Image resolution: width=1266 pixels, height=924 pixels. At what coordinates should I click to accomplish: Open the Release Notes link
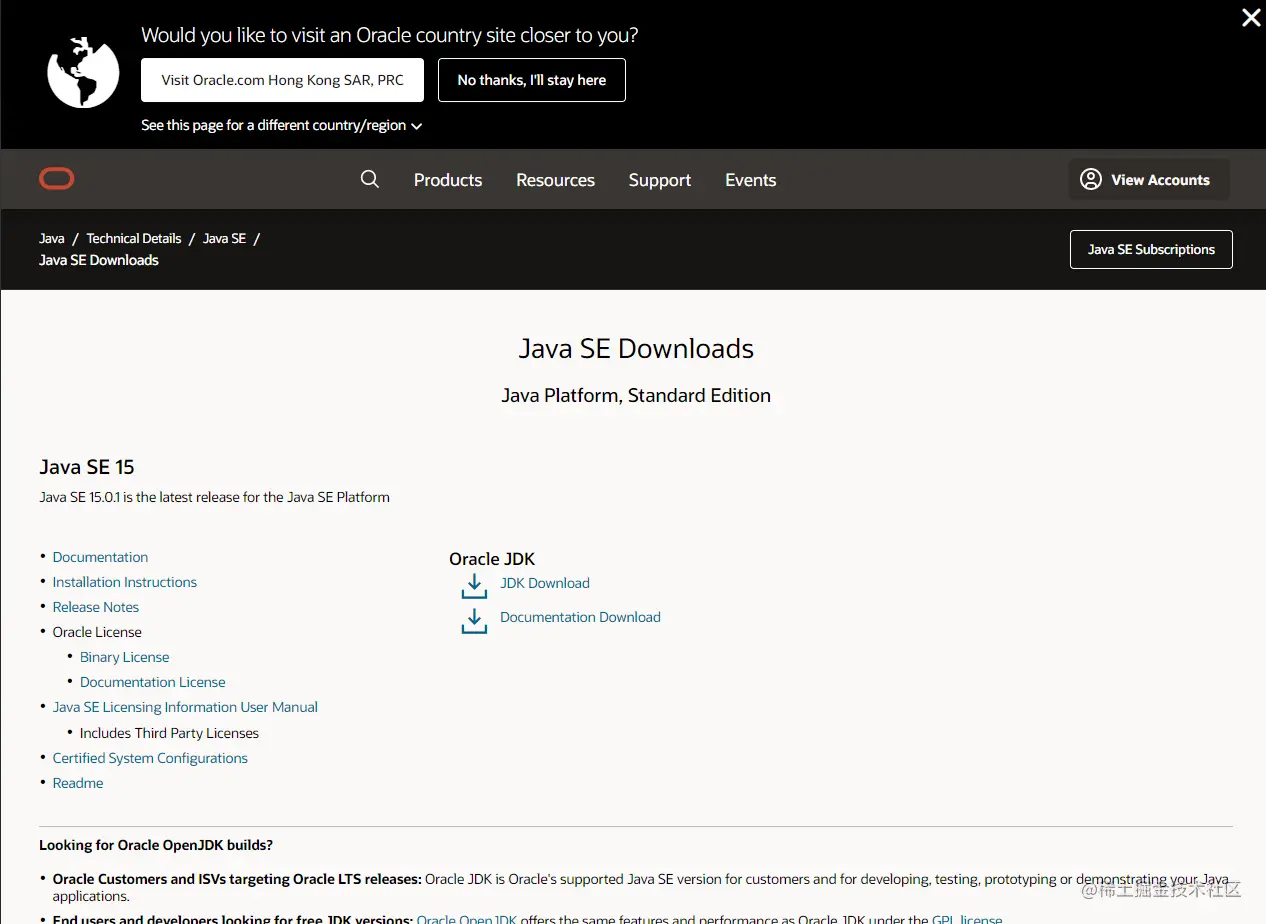pos(96,607)
